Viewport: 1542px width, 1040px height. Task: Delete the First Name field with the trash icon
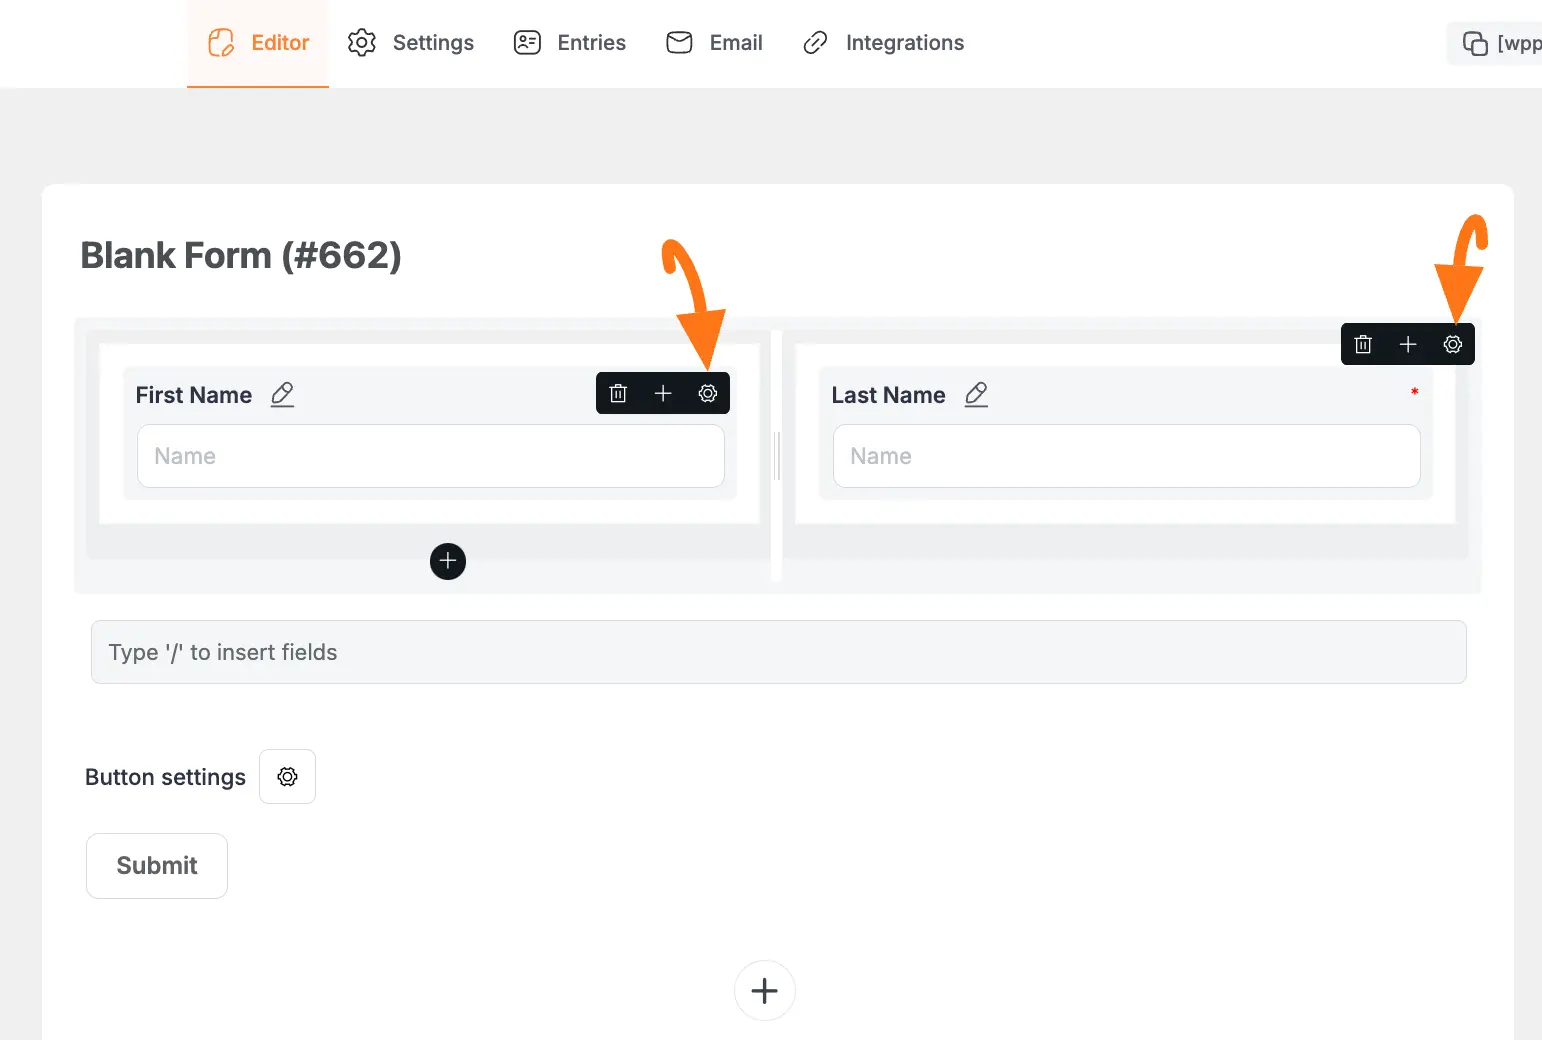click(x=618, y=393)
